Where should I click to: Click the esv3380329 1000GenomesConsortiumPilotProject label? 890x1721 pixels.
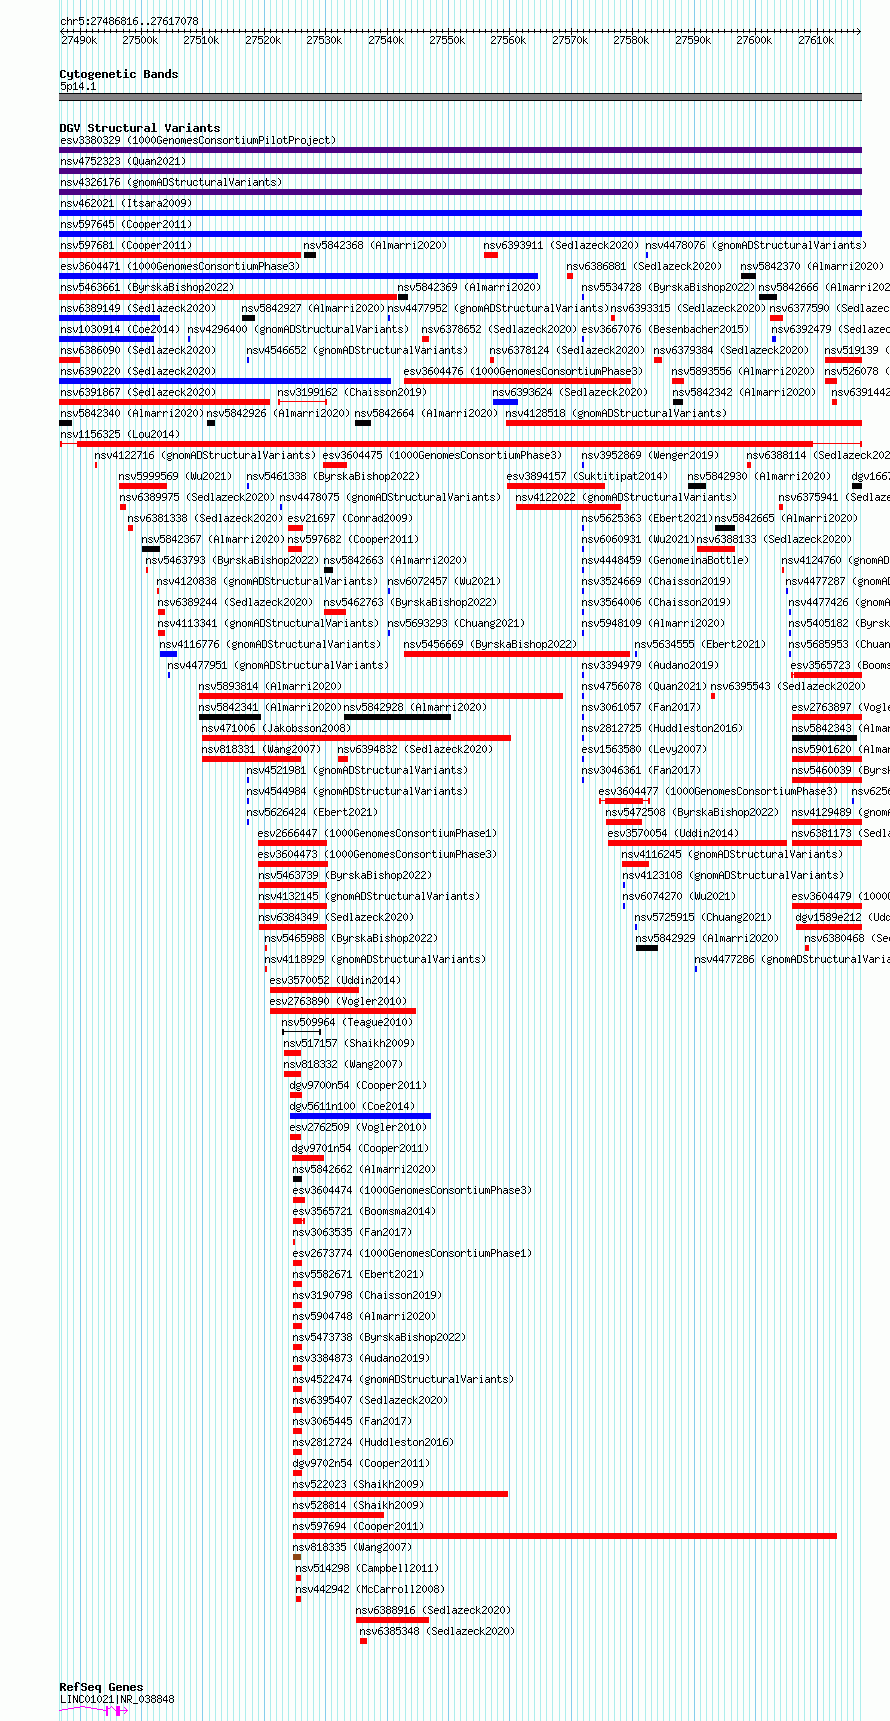[198, 140]
